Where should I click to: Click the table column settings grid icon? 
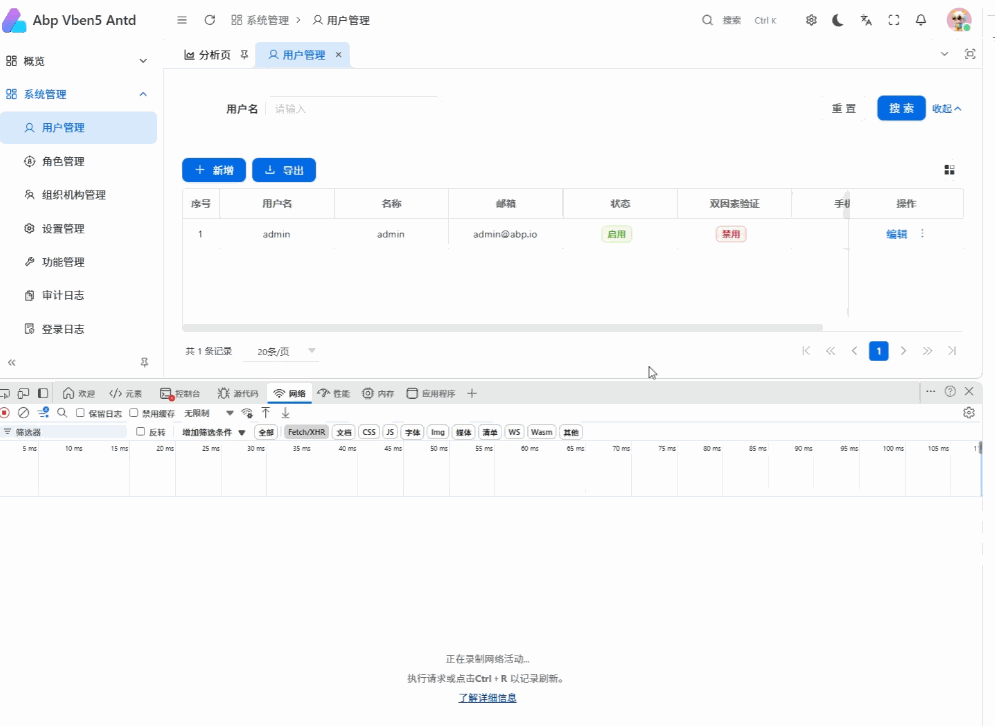[949, 170]
